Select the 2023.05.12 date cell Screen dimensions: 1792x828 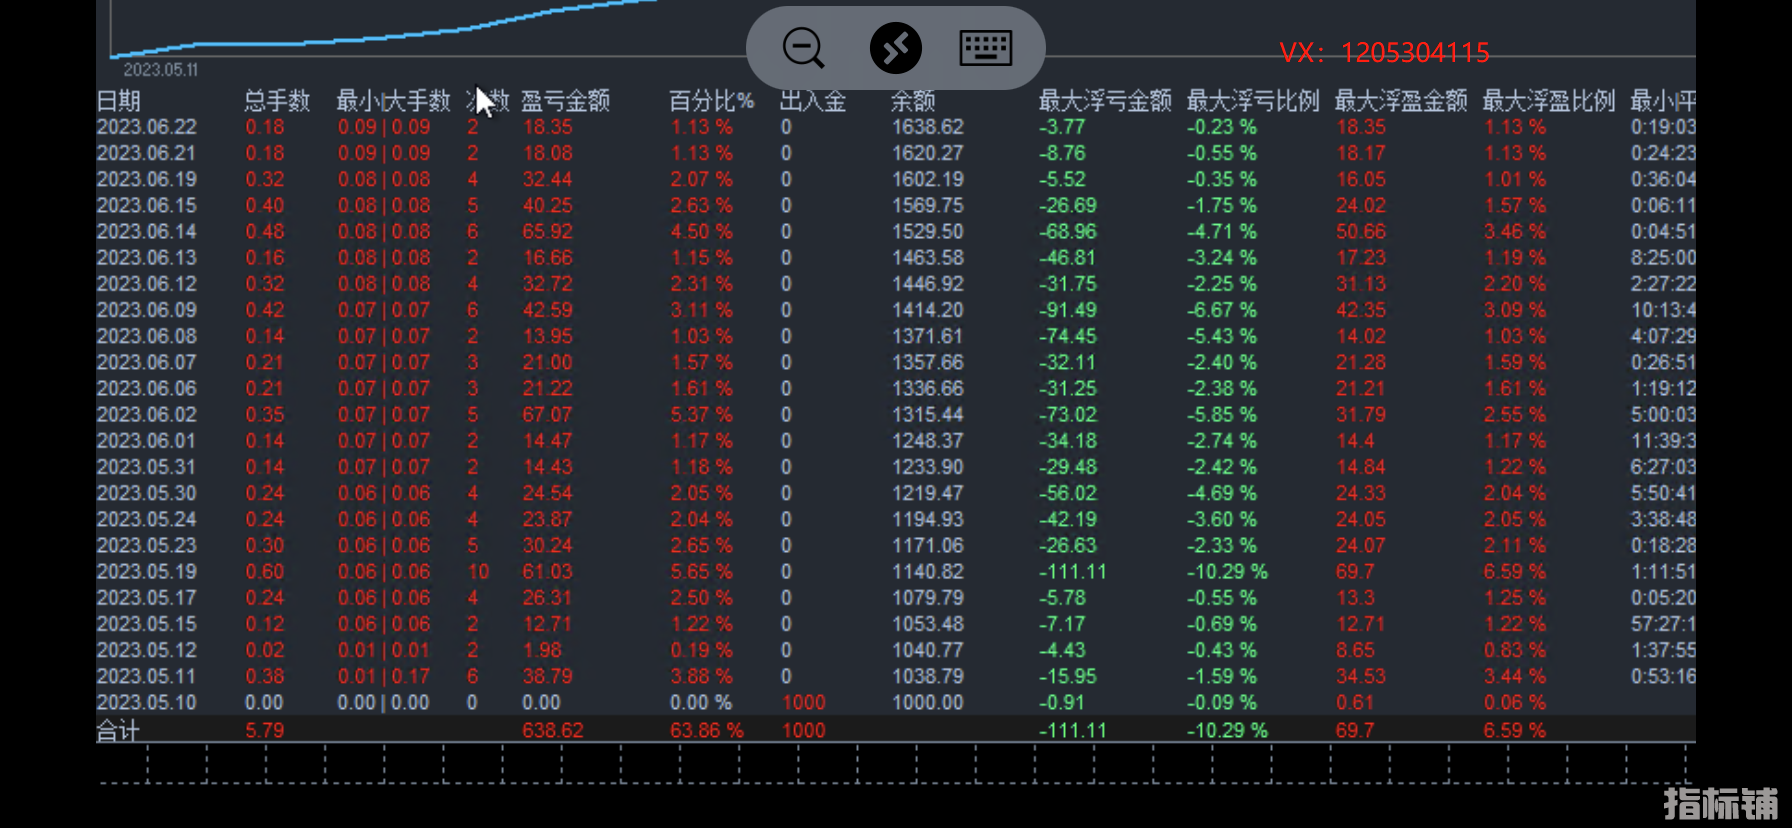click(x=146, y=650)
